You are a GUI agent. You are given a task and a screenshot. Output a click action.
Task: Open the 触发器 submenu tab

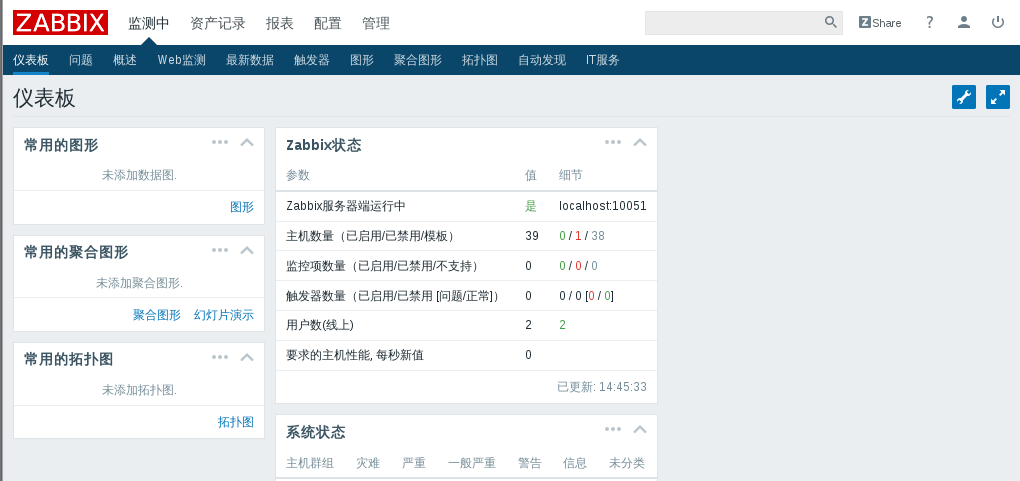[312, 60]
